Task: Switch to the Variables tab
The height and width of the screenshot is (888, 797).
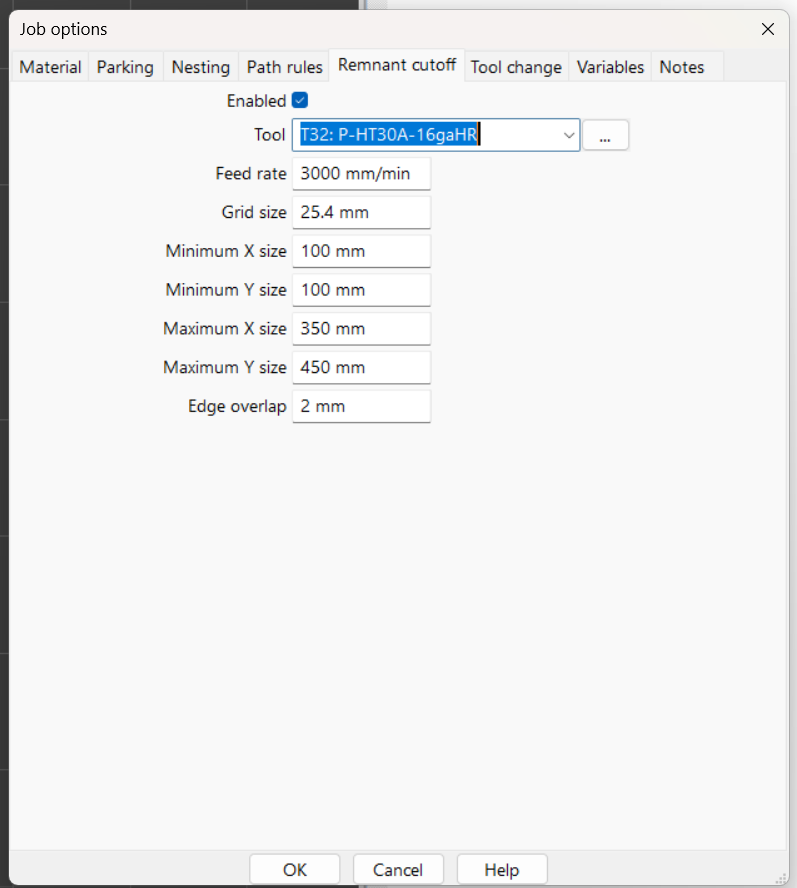Action: point(610,67)
